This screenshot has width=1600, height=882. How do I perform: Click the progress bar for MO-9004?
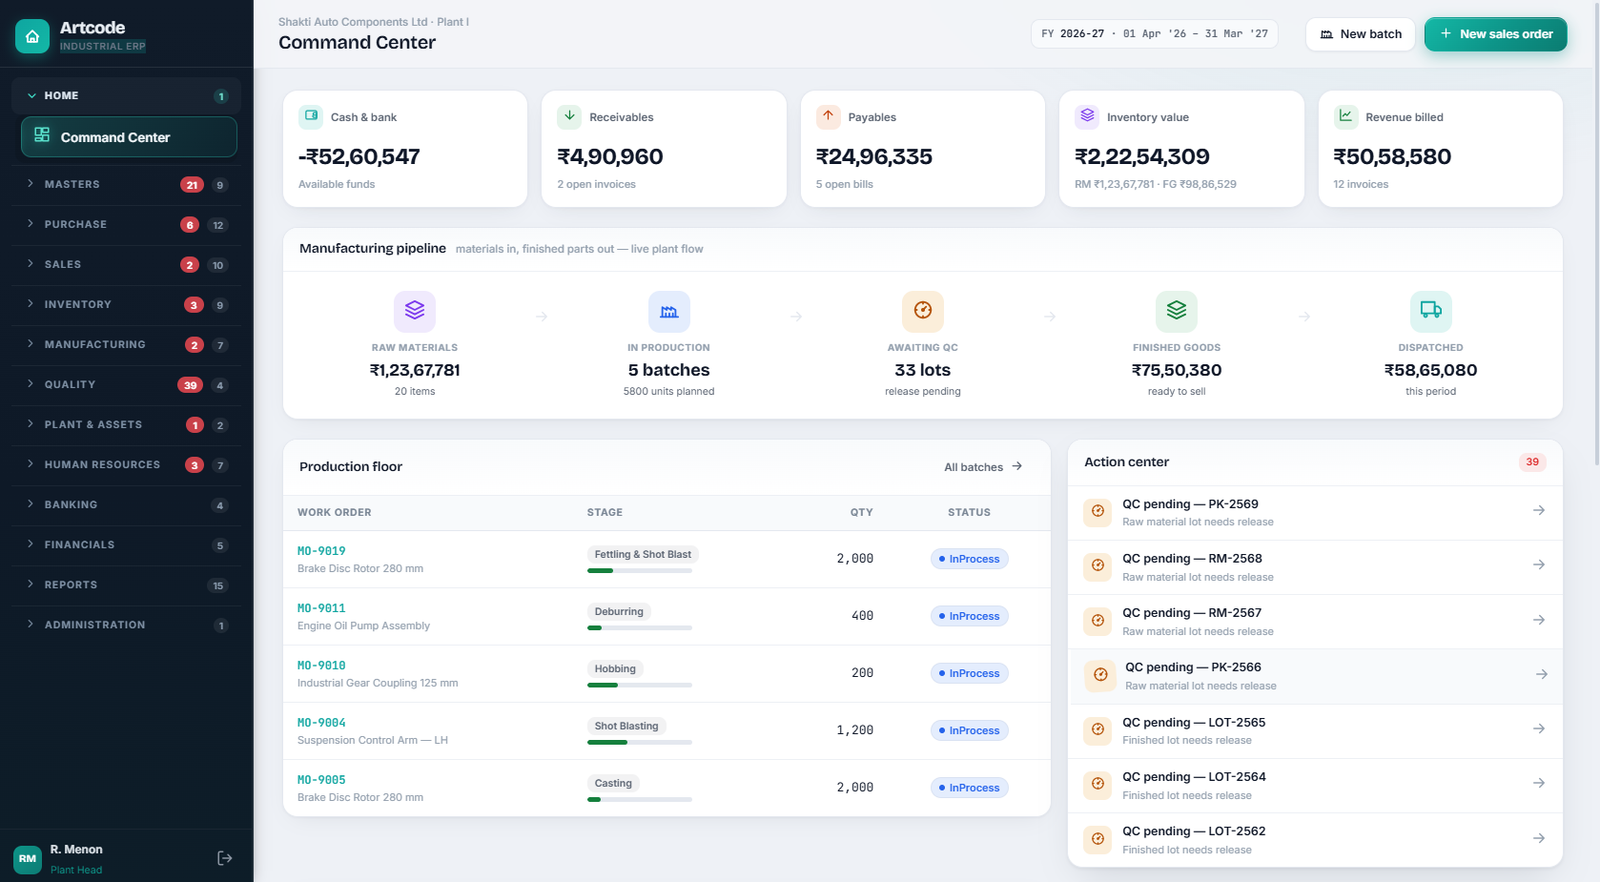(640, 742)
